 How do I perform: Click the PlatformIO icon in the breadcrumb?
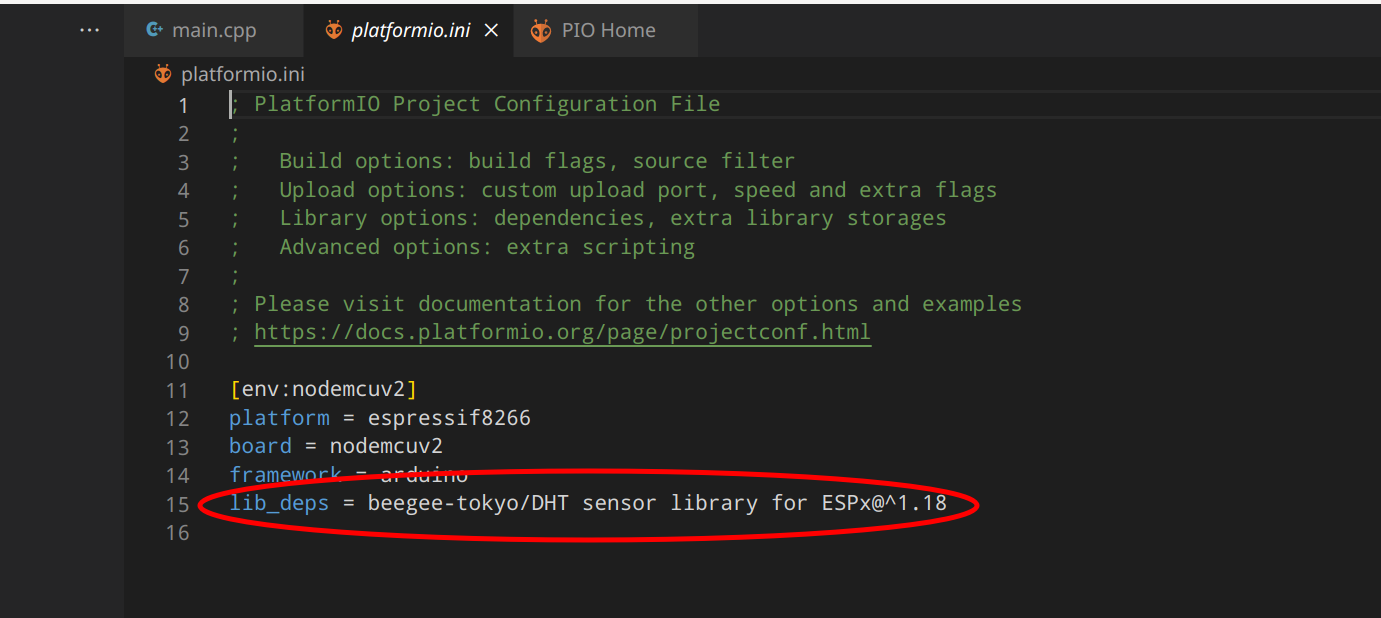163,74
